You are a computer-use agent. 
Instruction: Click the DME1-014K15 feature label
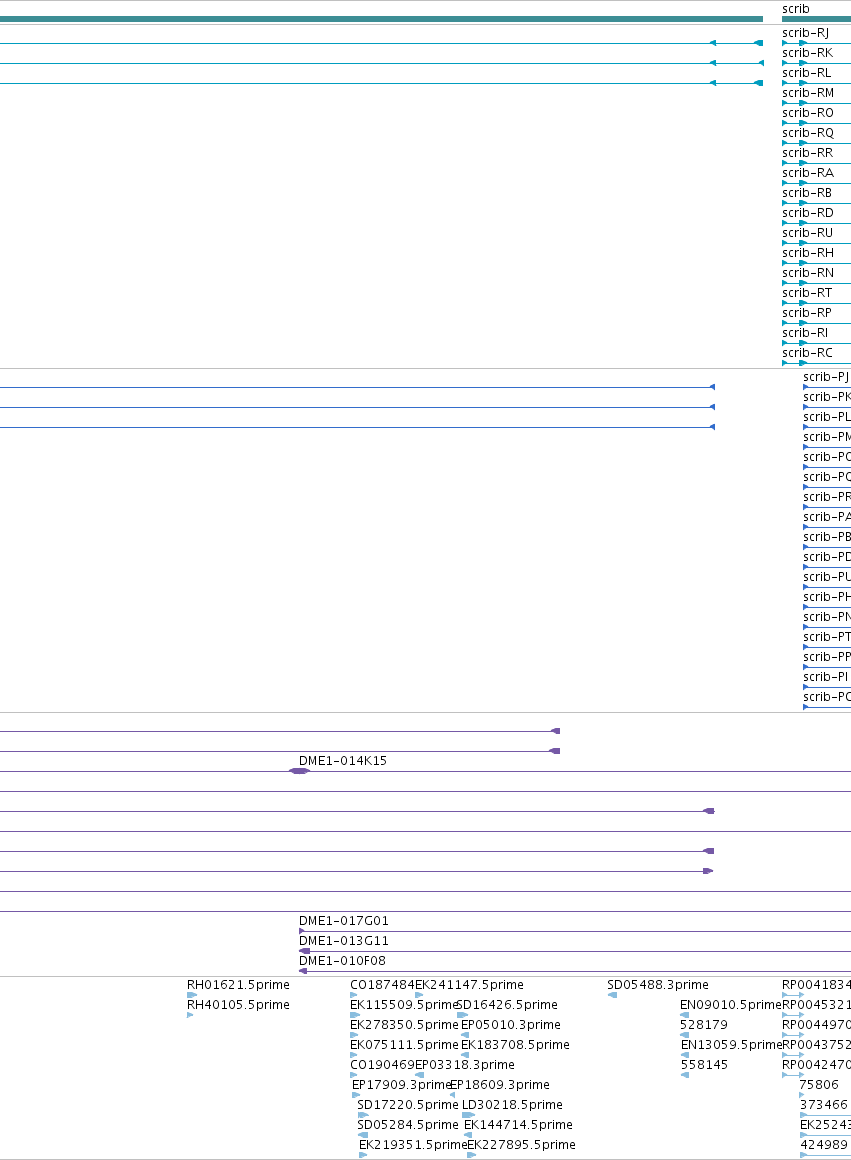coord(343,761)
